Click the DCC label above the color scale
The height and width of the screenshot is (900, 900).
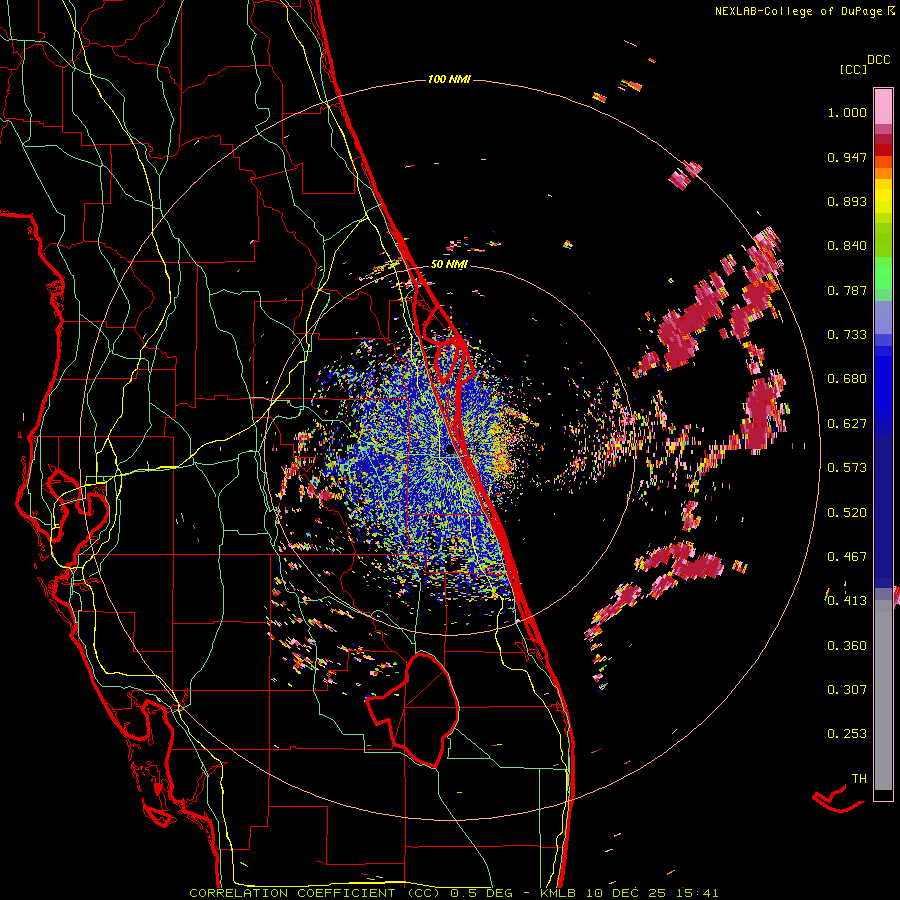click(x=878, y=60)
